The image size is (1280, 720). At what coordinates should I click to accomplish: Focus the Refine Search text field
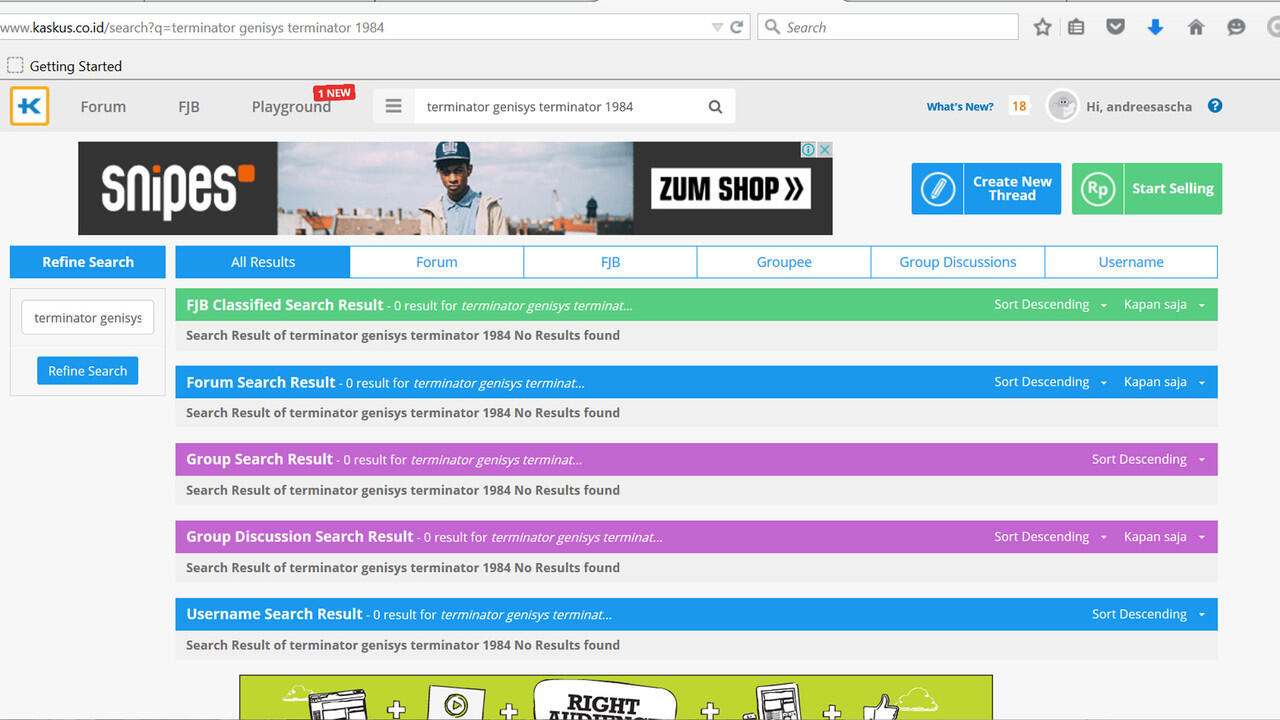(x=88, y=318)
